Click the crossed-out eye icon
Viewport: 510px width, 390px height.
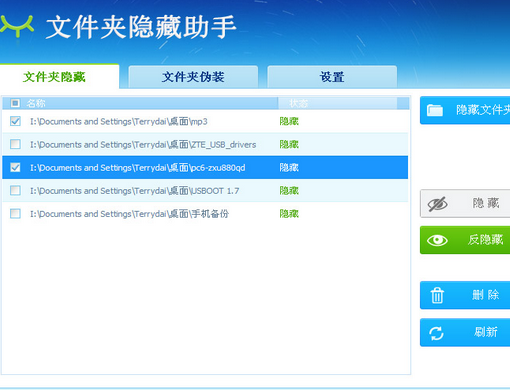click(x=438, y=204)
